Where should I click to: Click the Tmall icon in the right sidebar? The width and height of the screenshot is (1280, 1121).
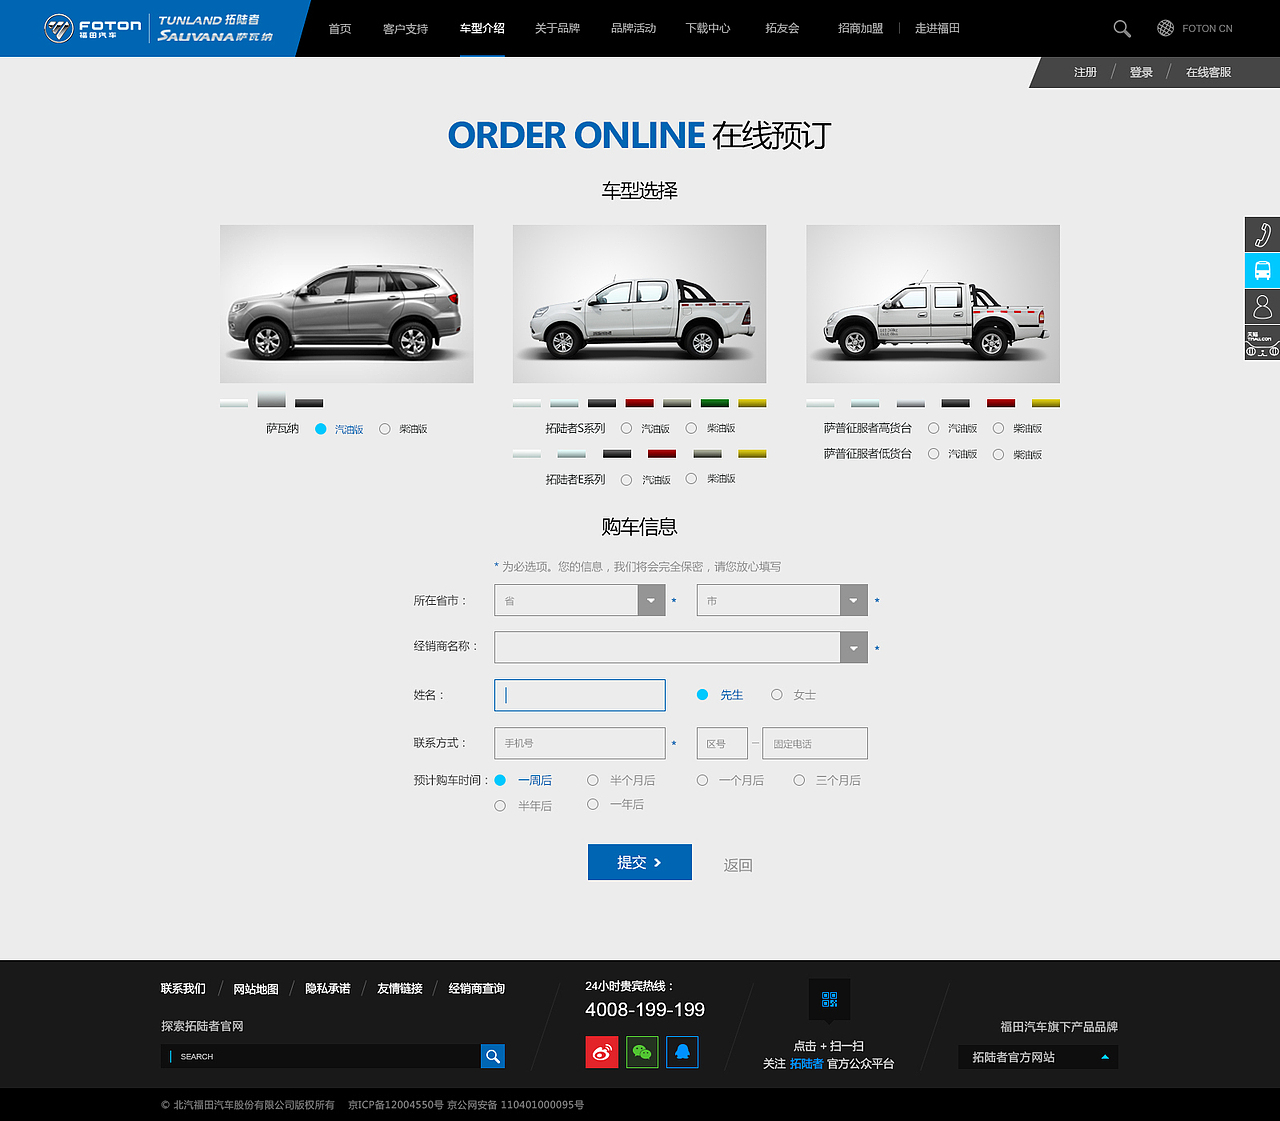point(1262,342)
